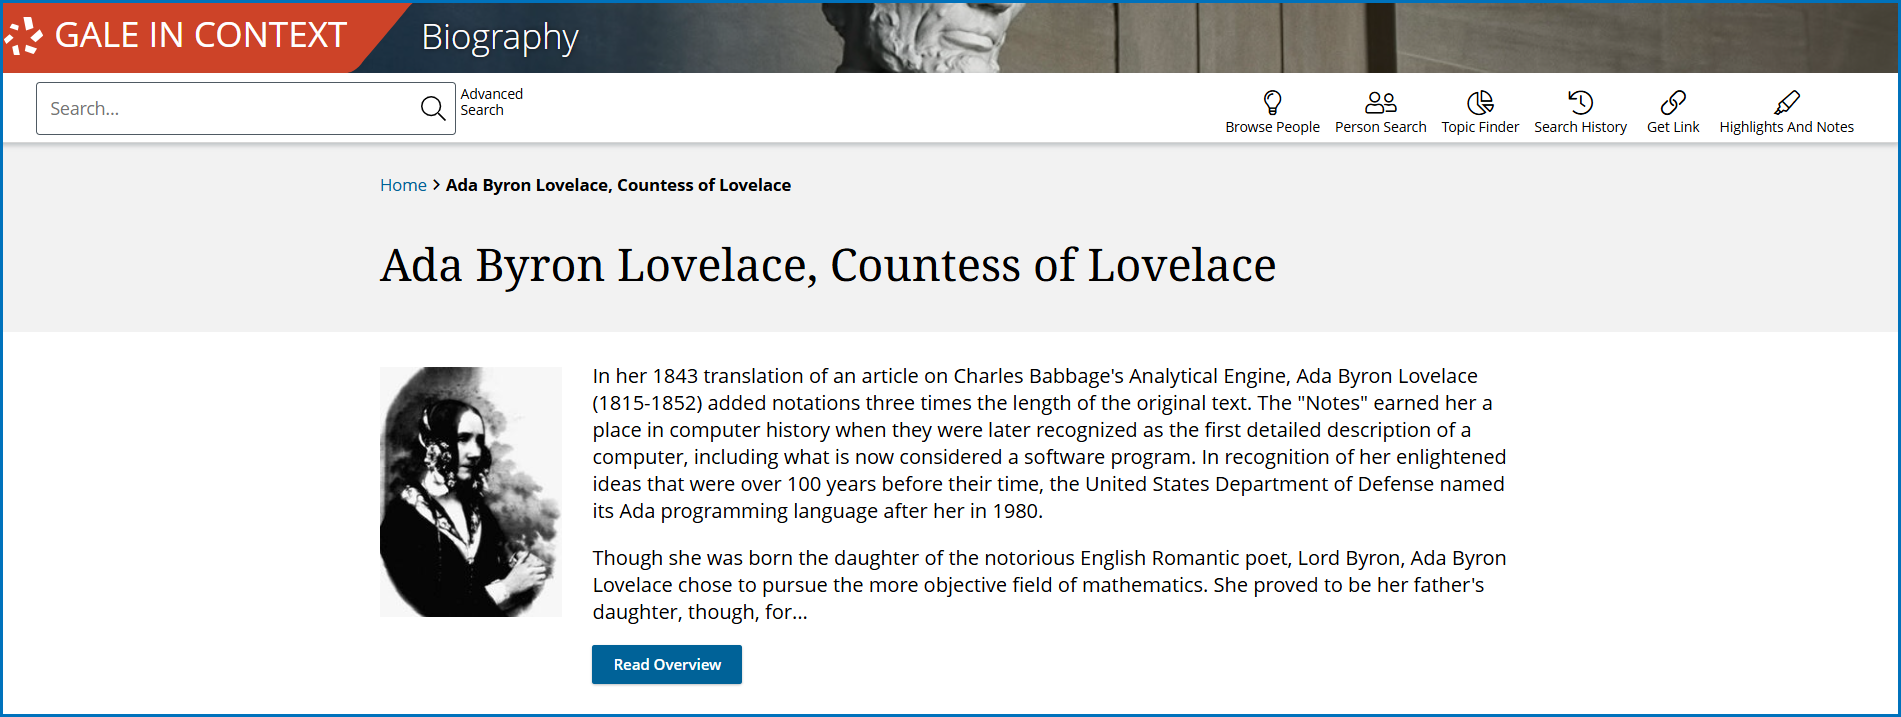Screen dimensions: 1901x717
Task: Launch the Topic Finder pie chart icon
Action: (x=1479, y=102)
